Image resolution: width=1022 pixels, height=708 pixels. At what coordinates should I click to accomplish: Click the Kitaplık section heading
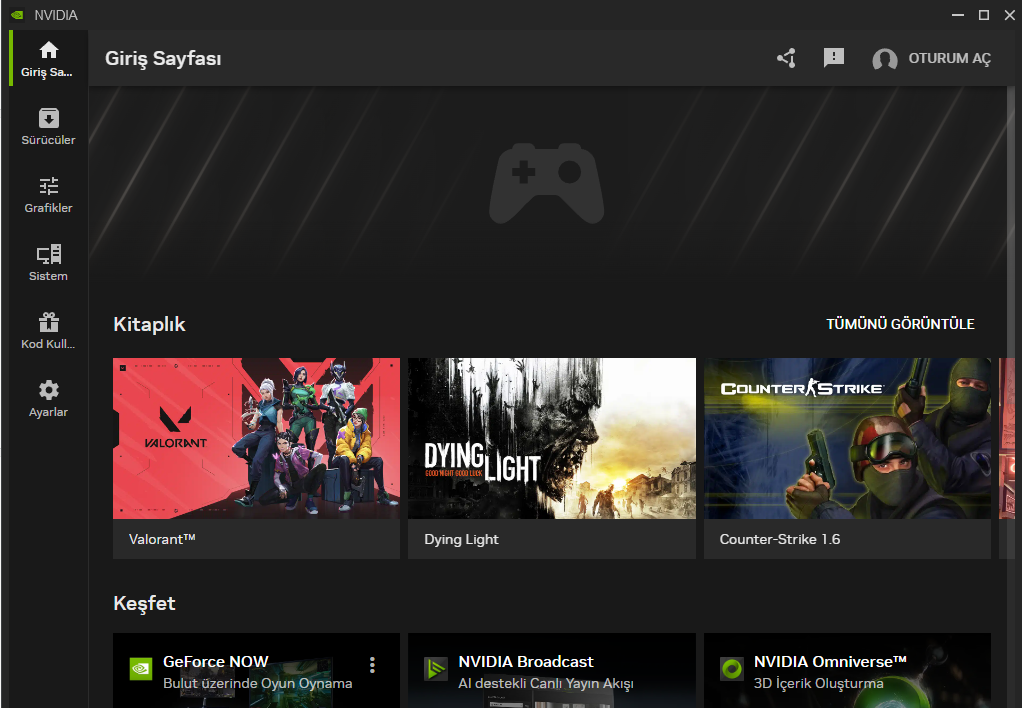[149, 324]
